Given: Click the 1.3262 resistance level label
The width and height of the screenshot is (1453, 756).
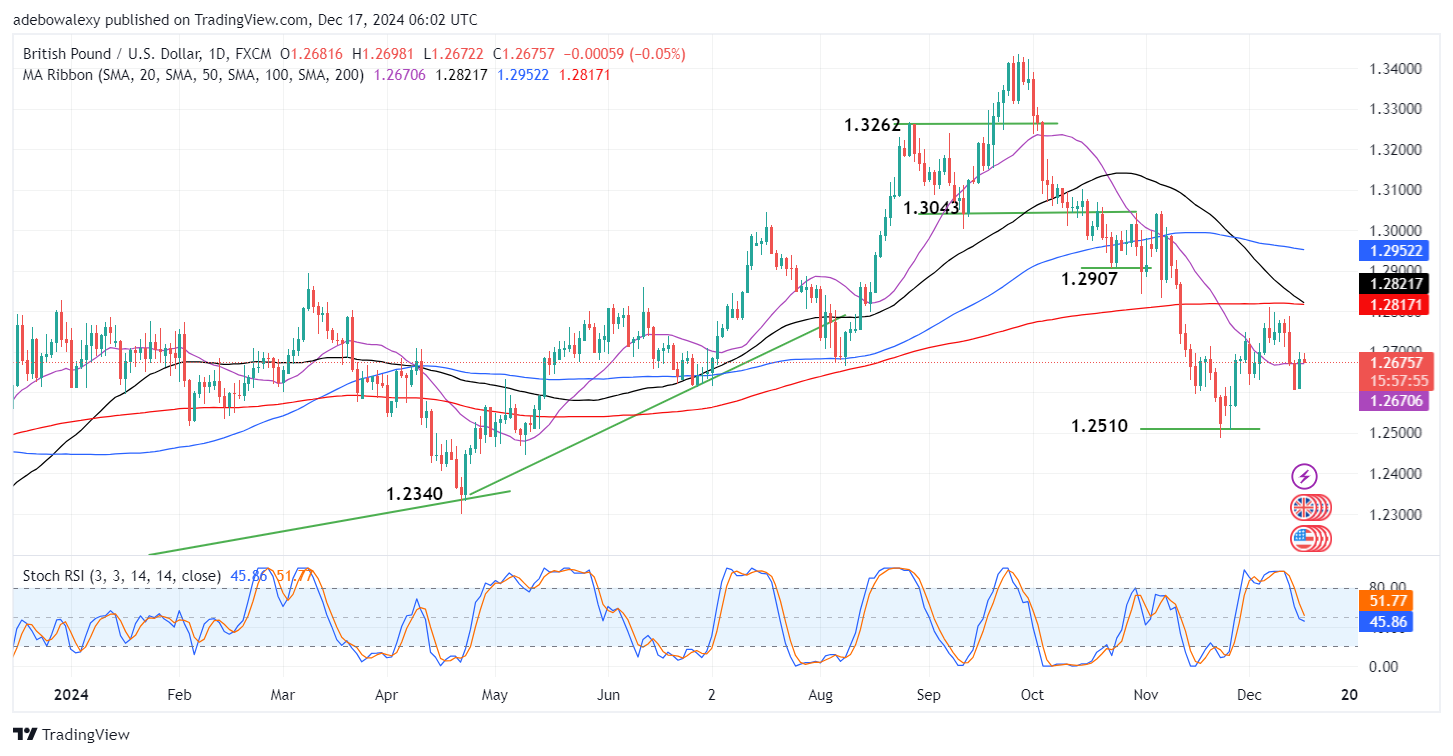Looking at the screenshot, I should [872, 126].
